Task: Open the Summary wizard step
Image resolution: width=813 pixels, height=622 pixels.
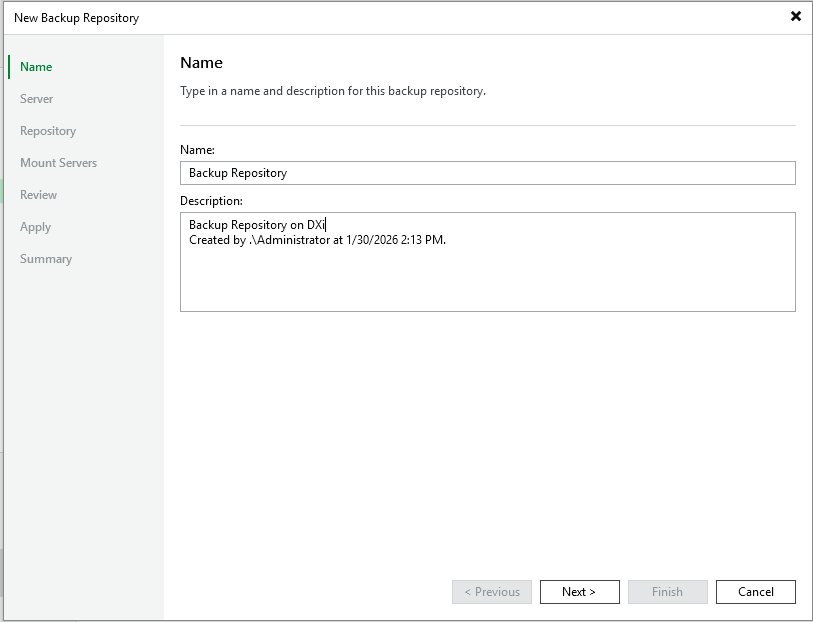Action: 46,259
